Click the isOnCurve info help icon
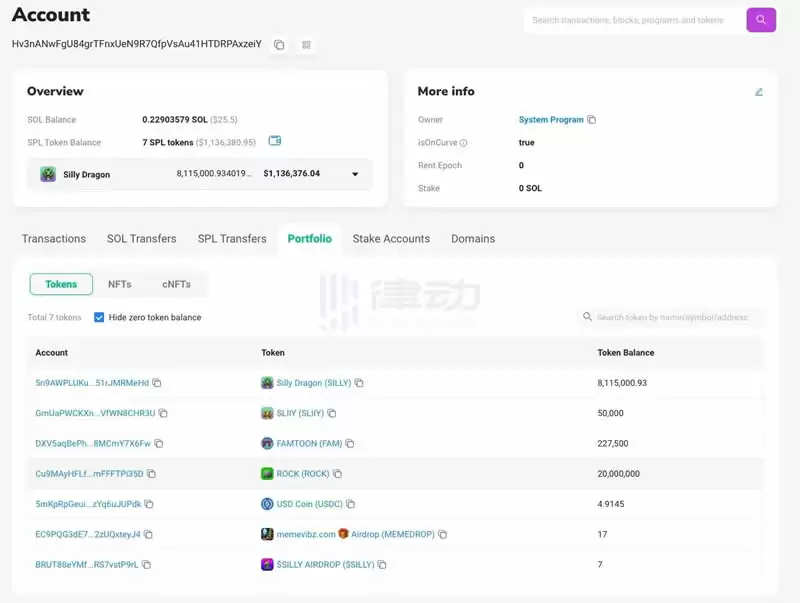800x603 pixels. tap(463, 143)
